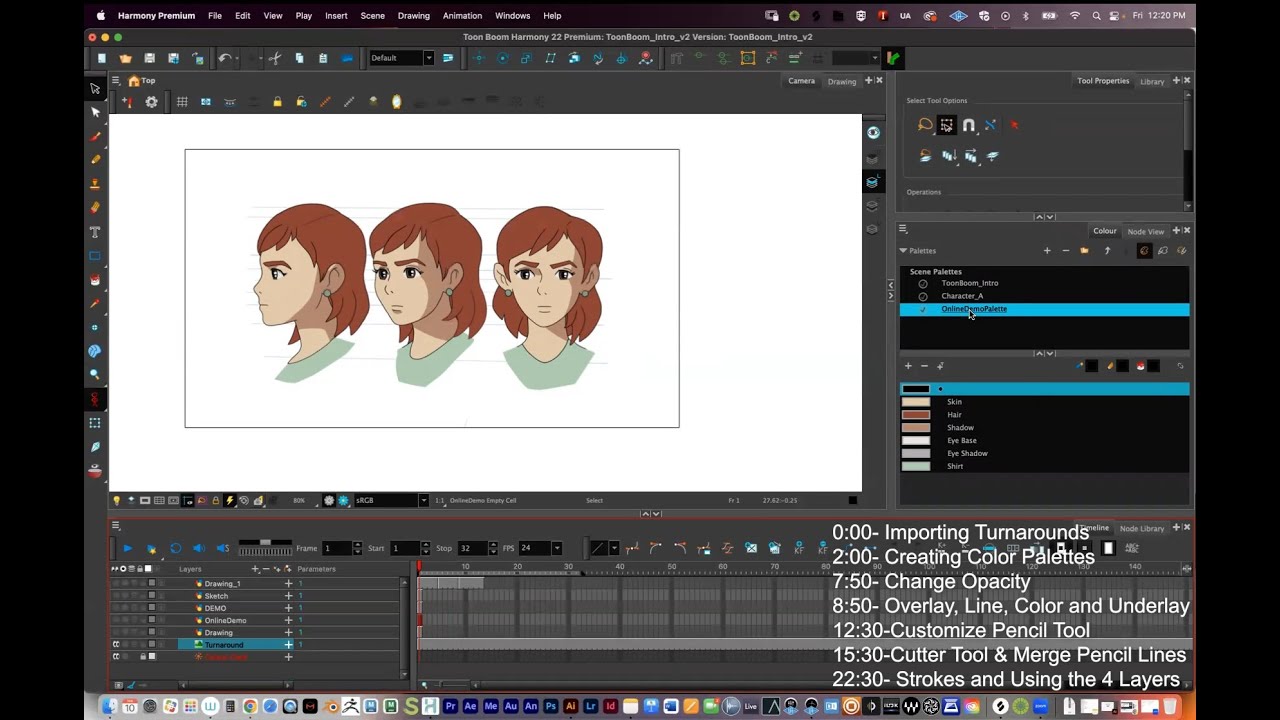Select the DEMO layer
The image size is (1280, 720).
[x=215, y=608]
